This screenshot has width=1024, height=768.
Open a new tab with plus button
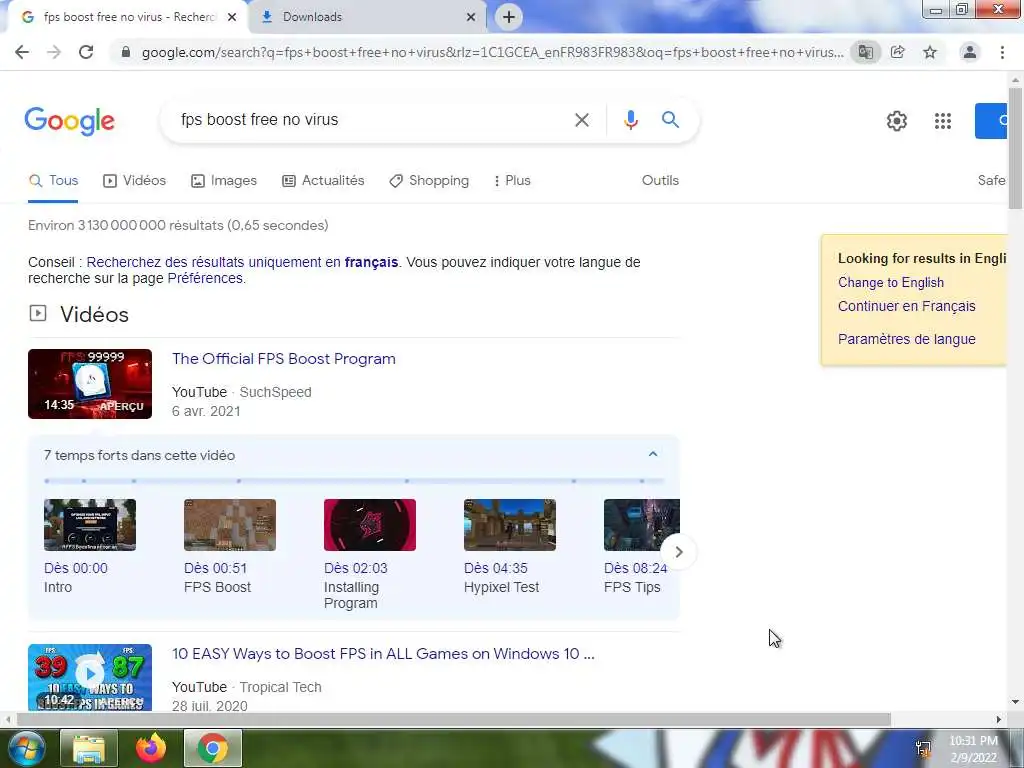(509, 17)
